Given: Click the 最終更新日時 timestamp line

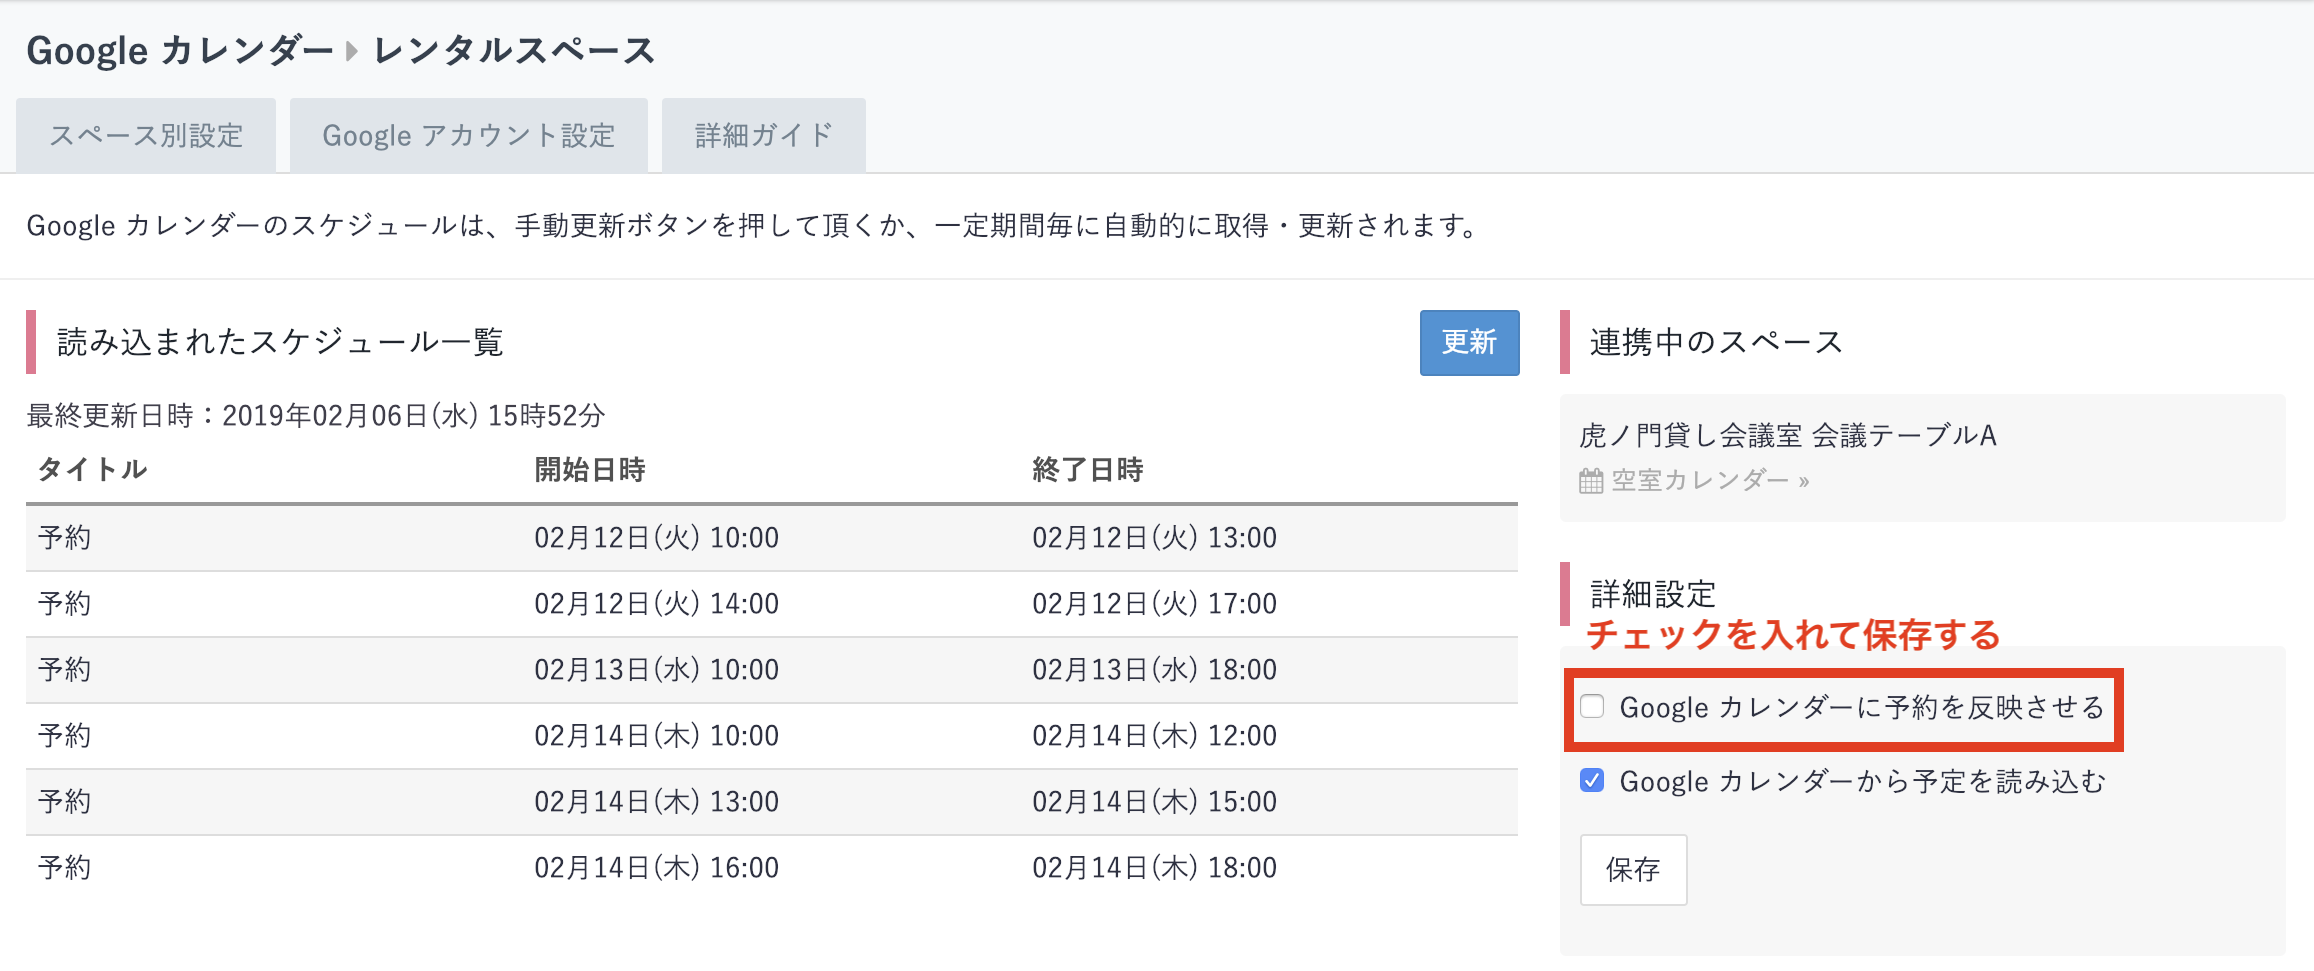Looking at the screenshot, I should pyautogui.click(x=316, y=416).
